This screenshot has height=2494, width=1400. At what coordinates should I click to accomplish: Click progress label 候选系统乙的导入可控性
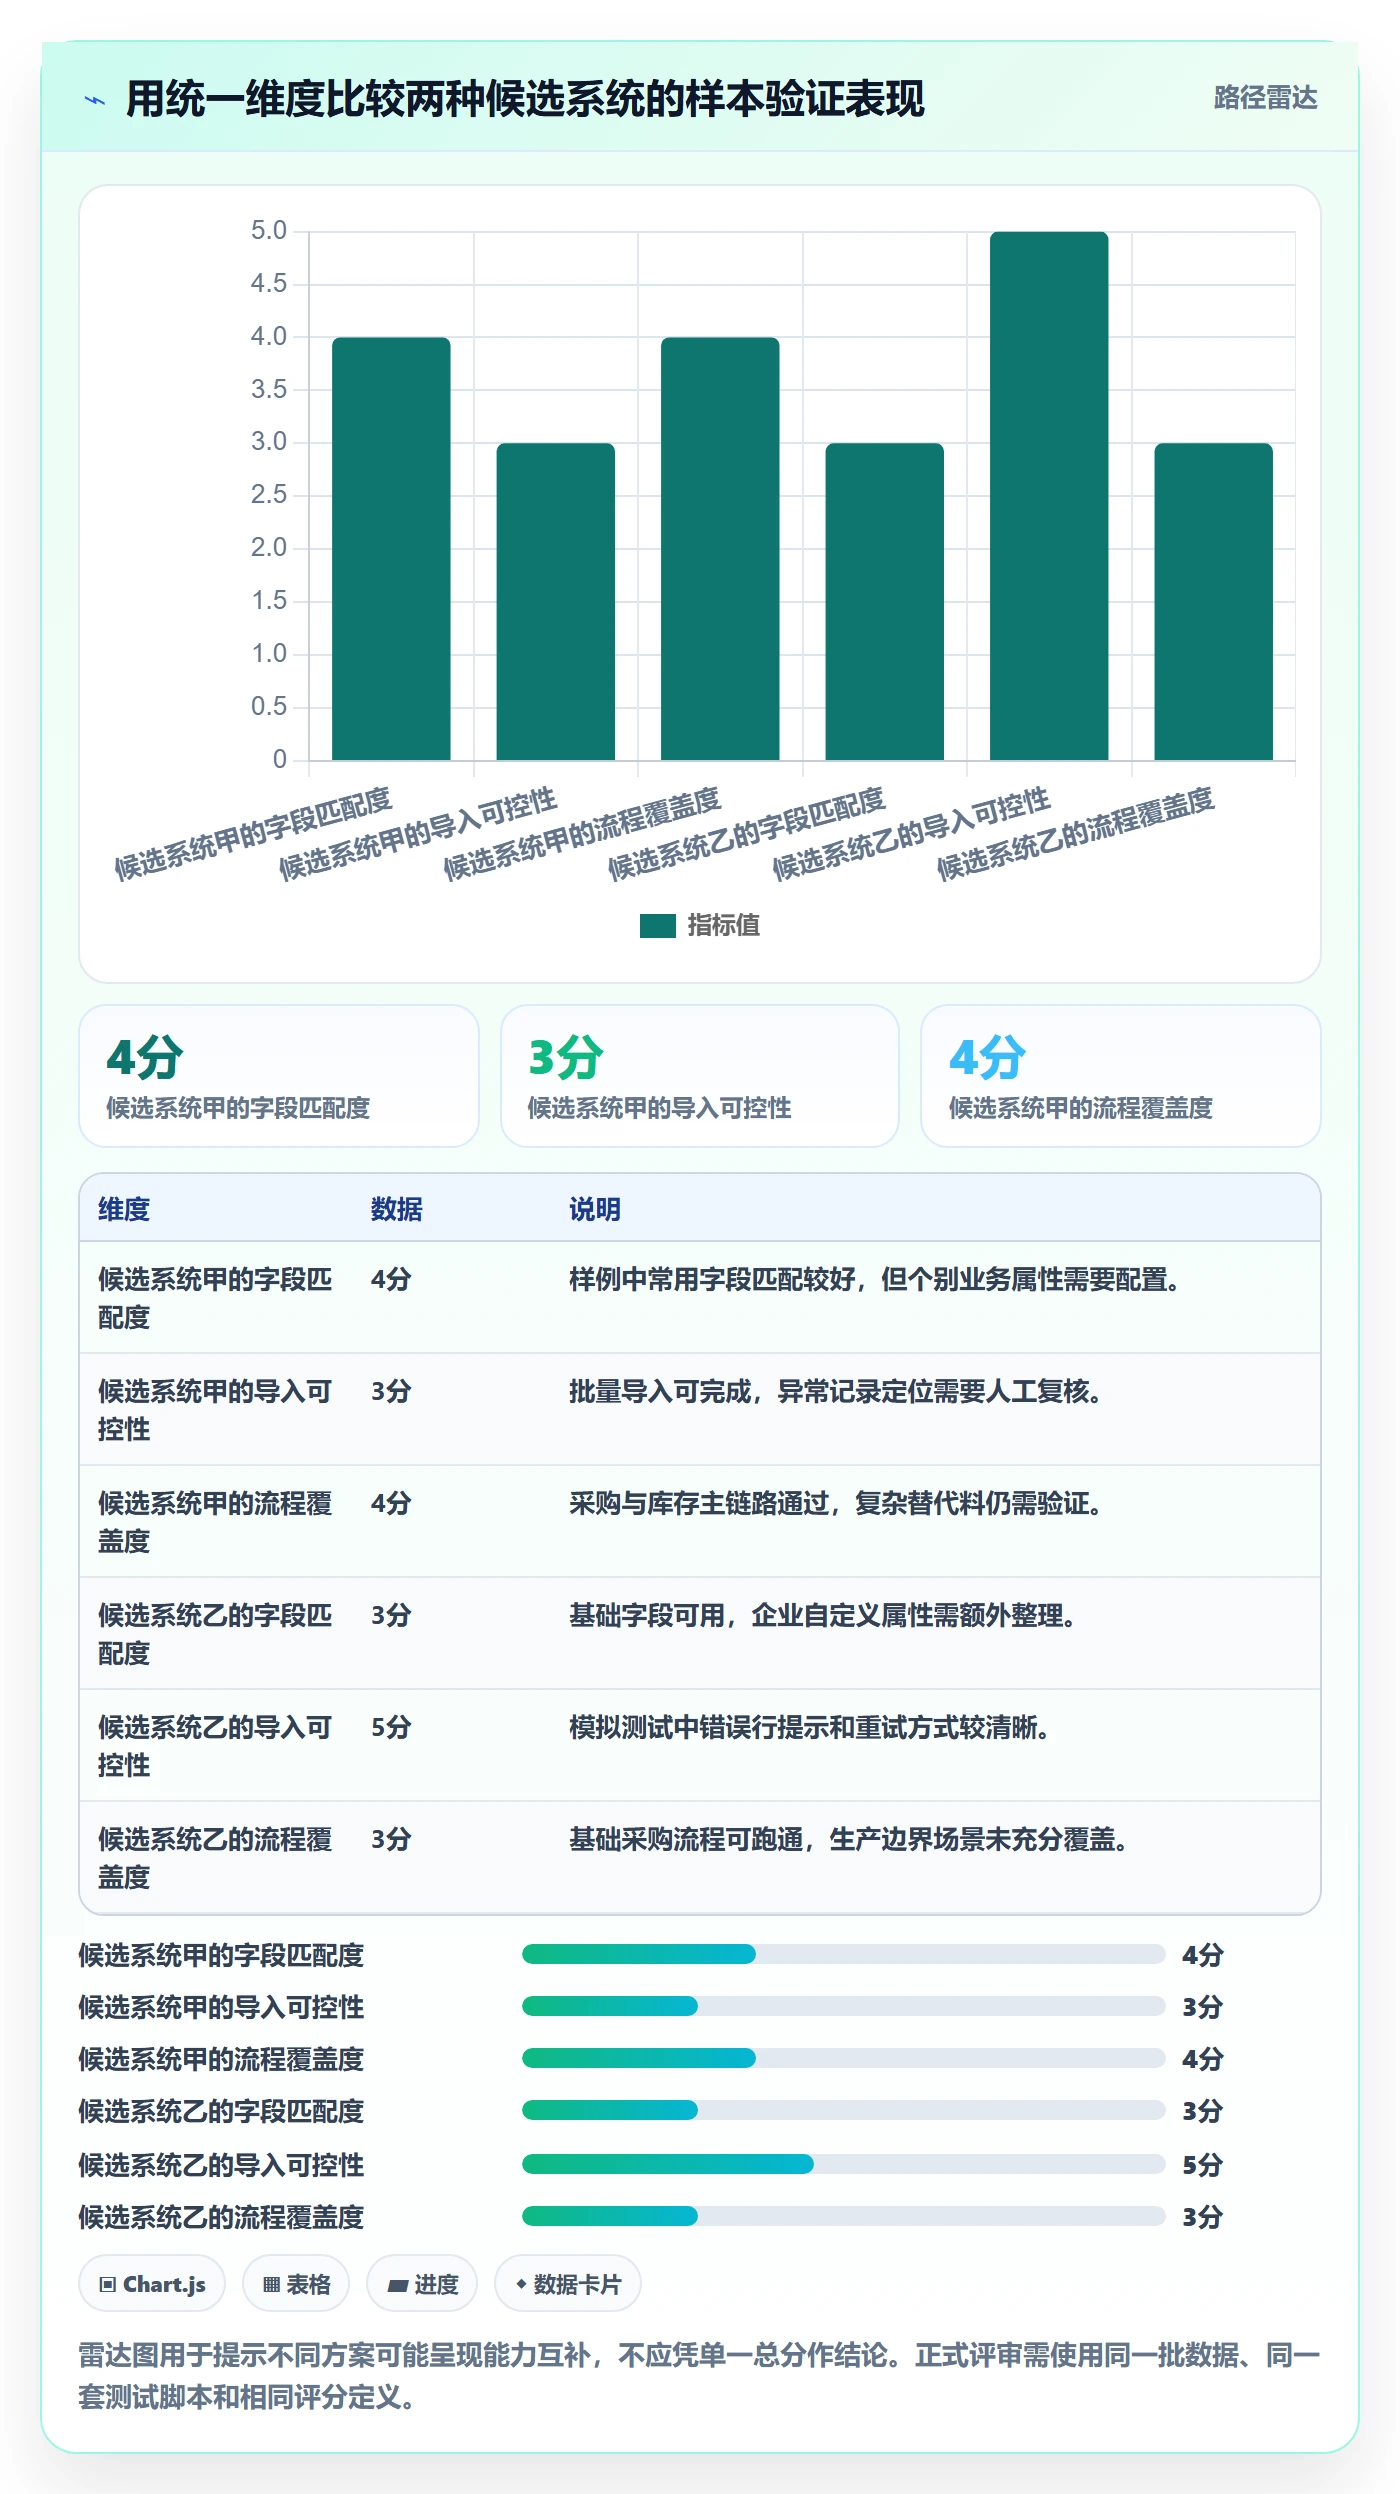[221, 2165]
